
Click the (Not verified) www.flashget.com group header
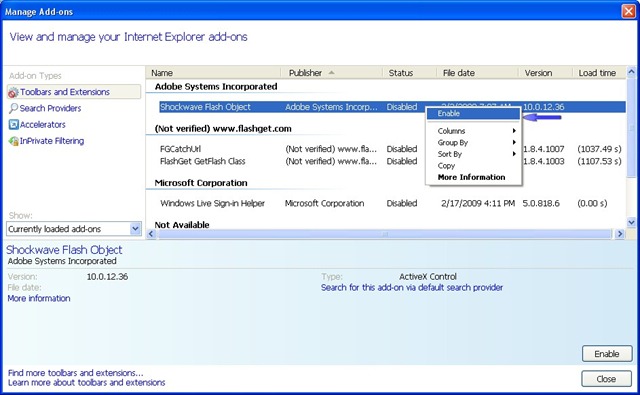click(223, 129)
